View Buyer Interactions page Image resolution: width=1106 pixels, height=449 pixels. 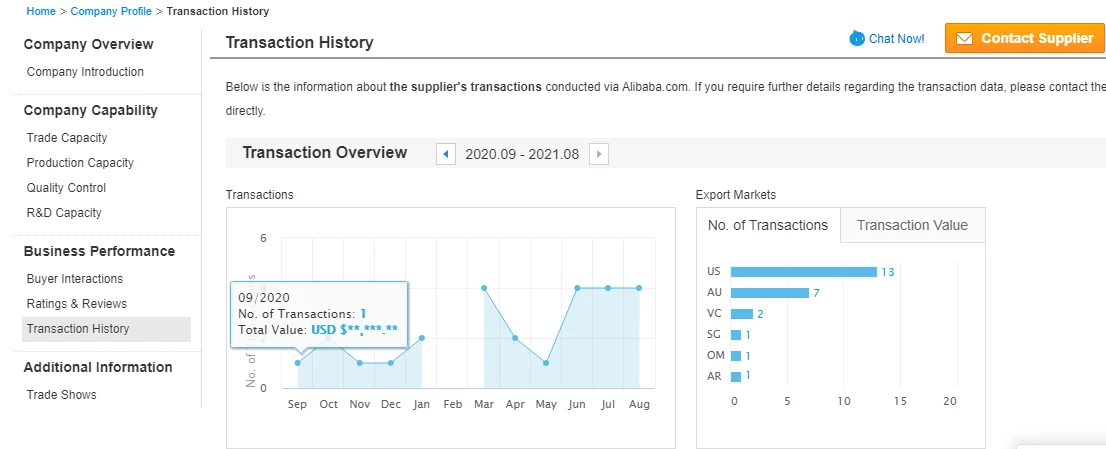[75, 279]
